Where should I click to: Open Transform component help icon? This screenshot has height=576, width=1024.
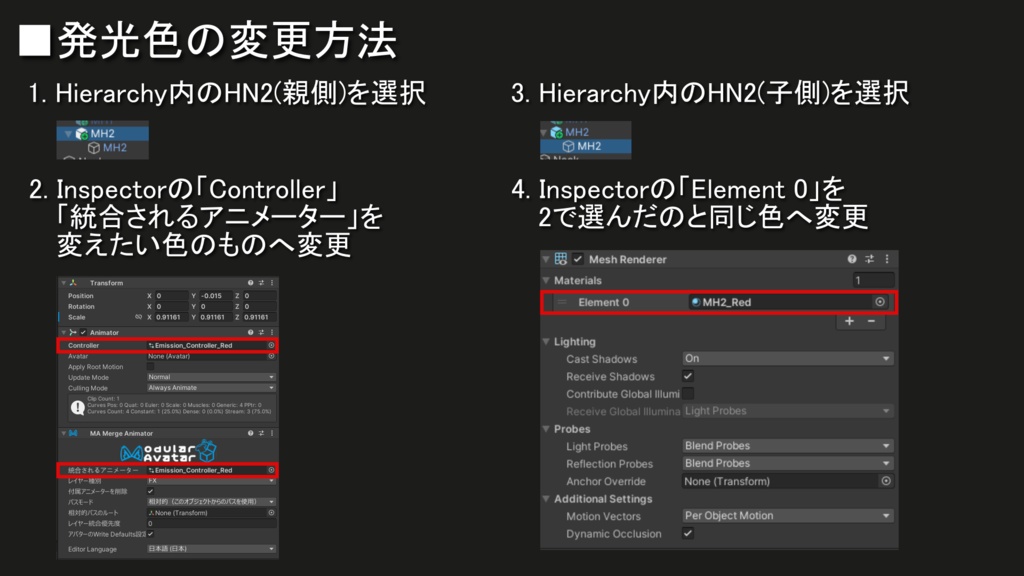(250, 283)
